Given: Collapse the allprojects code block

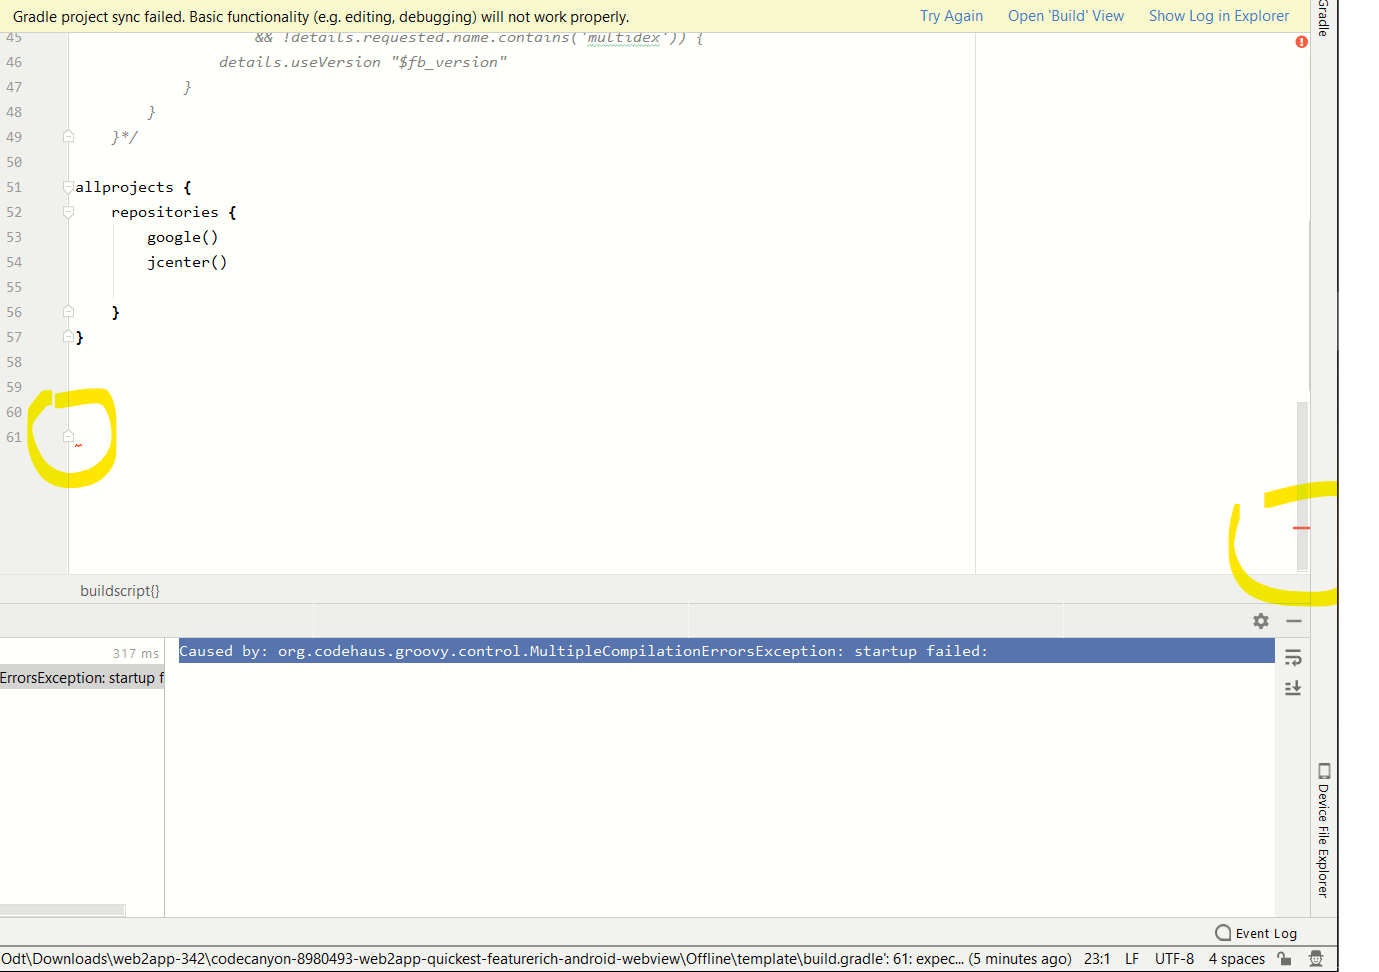Looking at the screenshot, I should pyautogui.click(x=67, y=186).
